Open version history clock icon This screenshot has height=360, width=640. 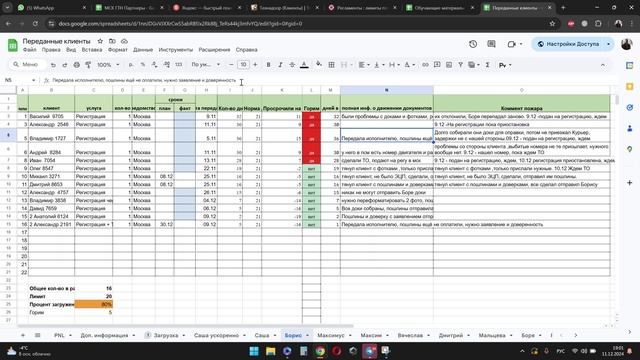(x=473, y=44)
